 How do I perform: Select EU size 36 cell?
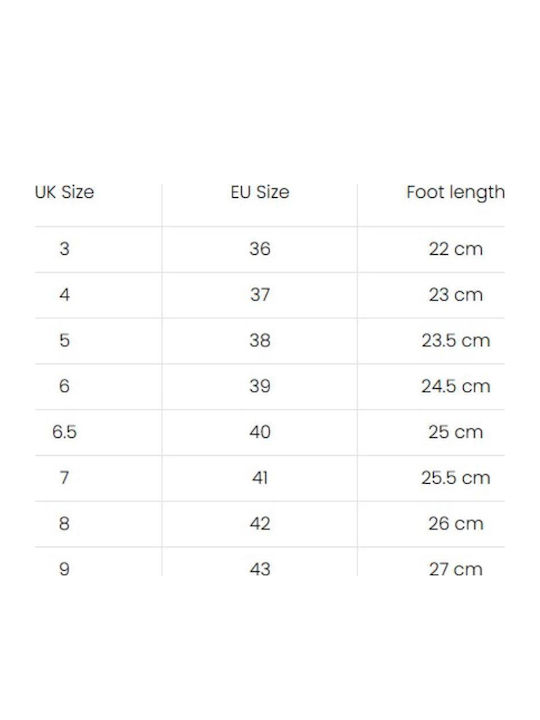click(260, 249)
